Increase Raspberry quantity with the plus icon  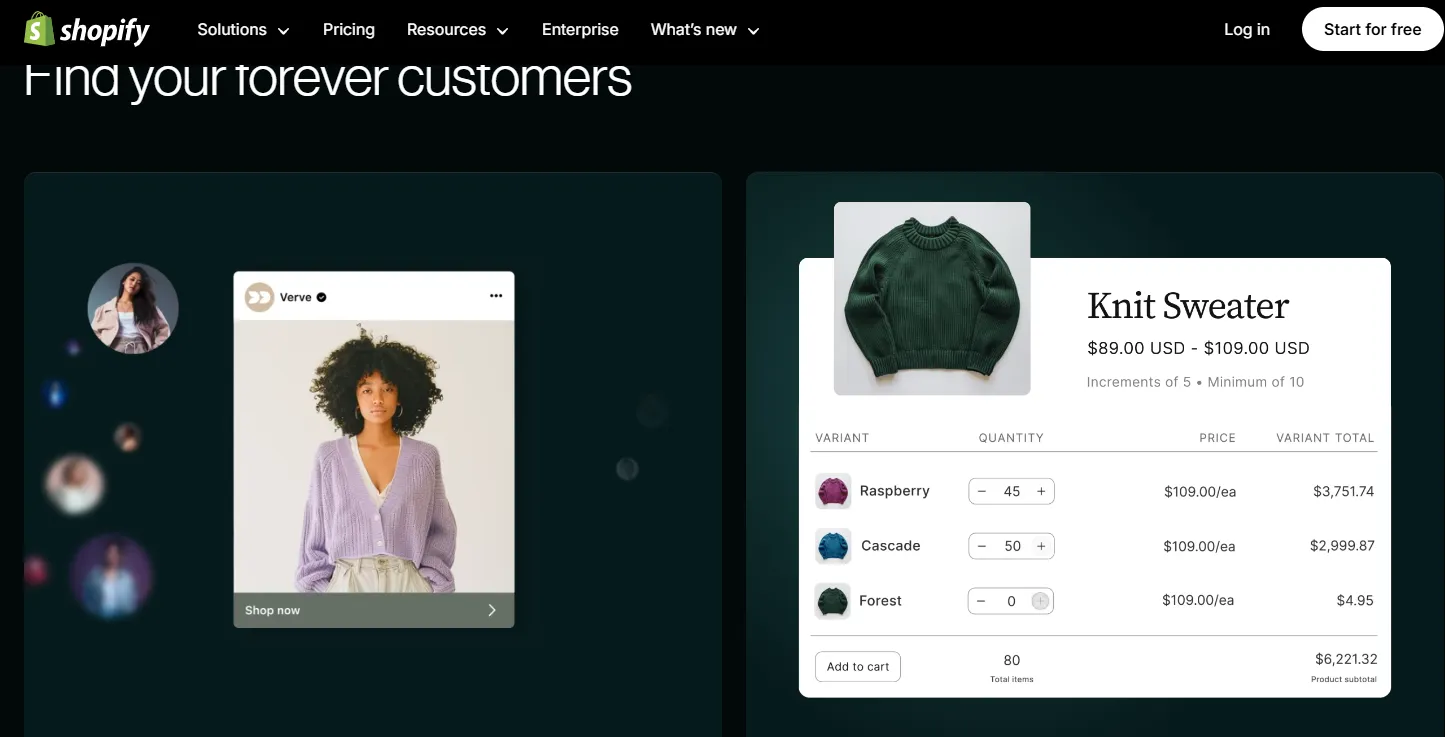point(1041,491)
